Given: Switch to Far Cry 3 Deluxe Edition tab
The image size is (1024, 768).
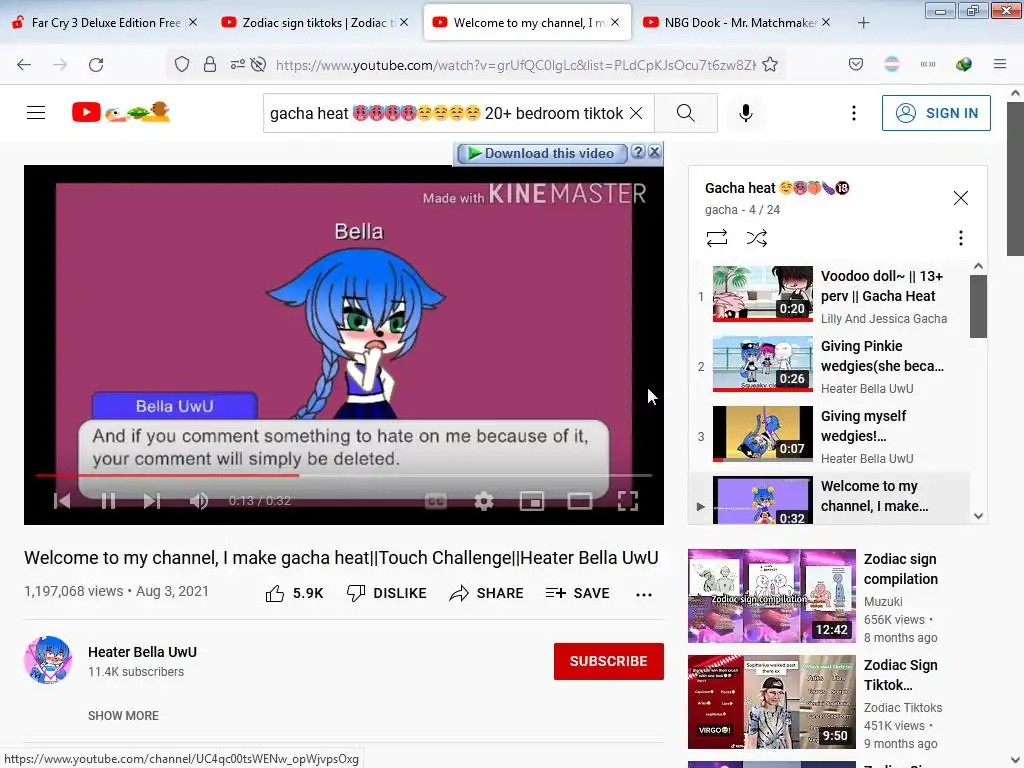Looking at the screenshot, I should pyautogui.click(x=104, y=23).
